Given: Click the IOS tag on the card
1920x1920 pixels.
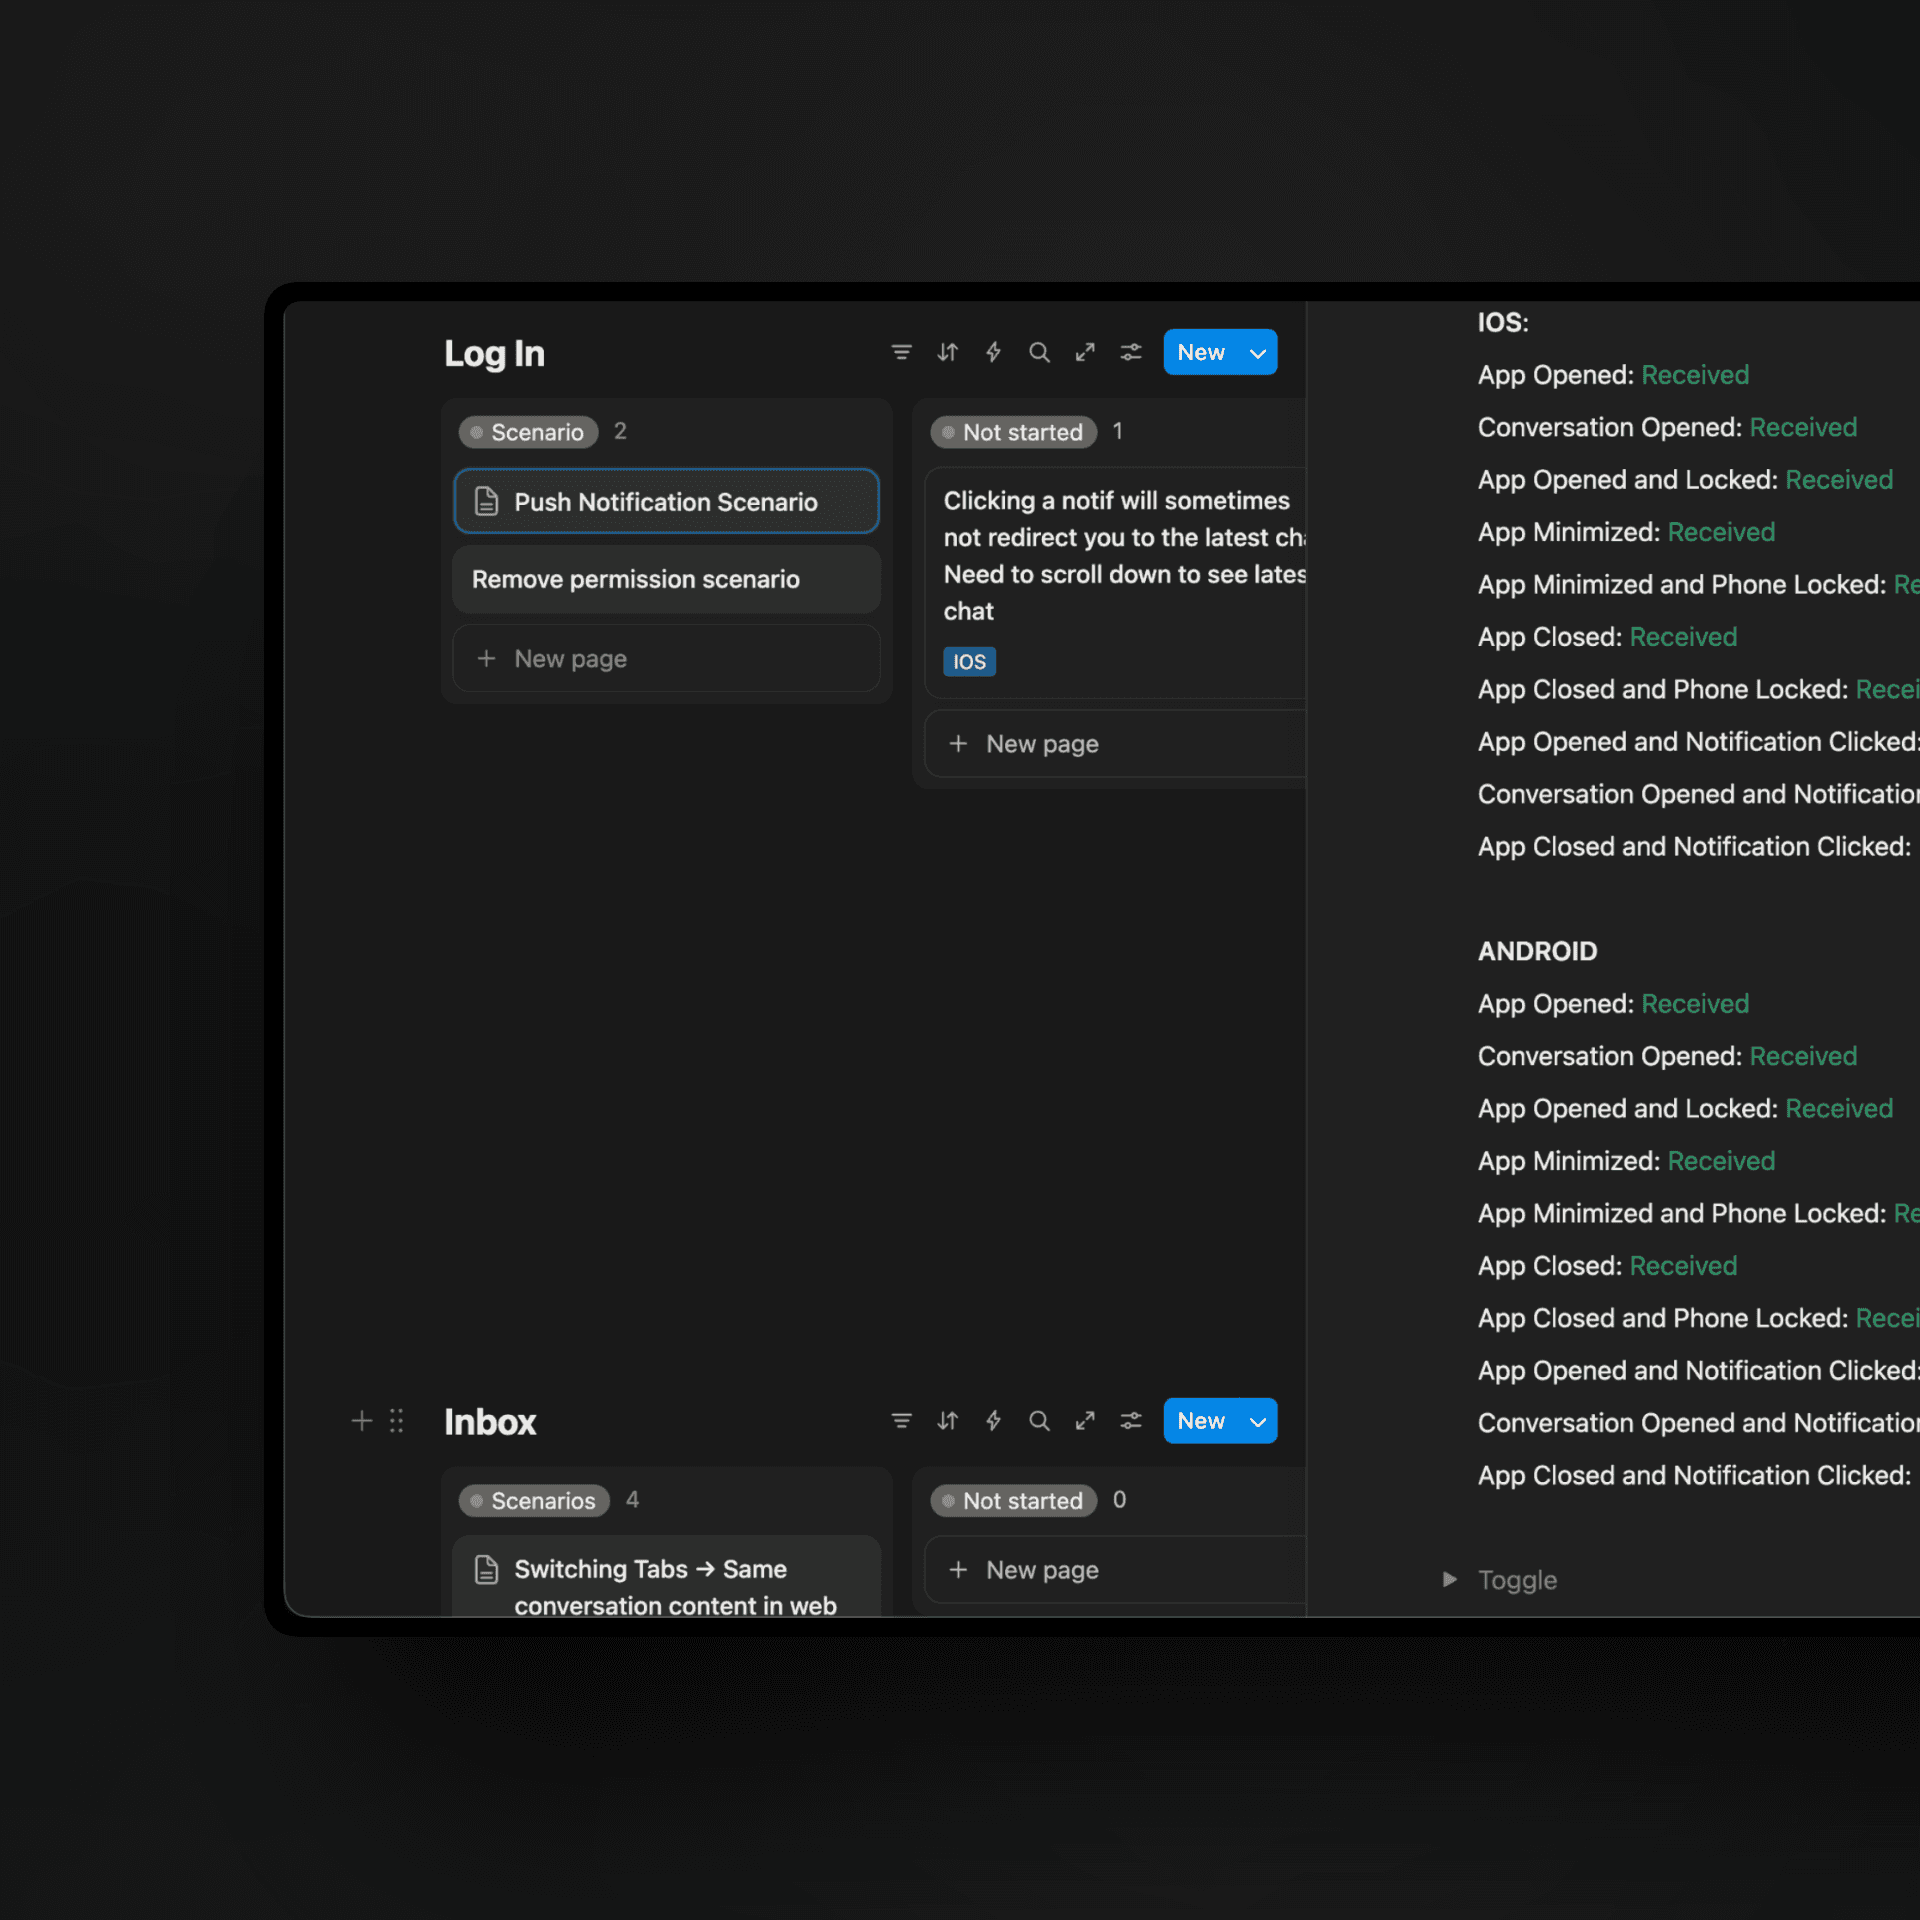Looking at the screenshot, I should 969,661.
